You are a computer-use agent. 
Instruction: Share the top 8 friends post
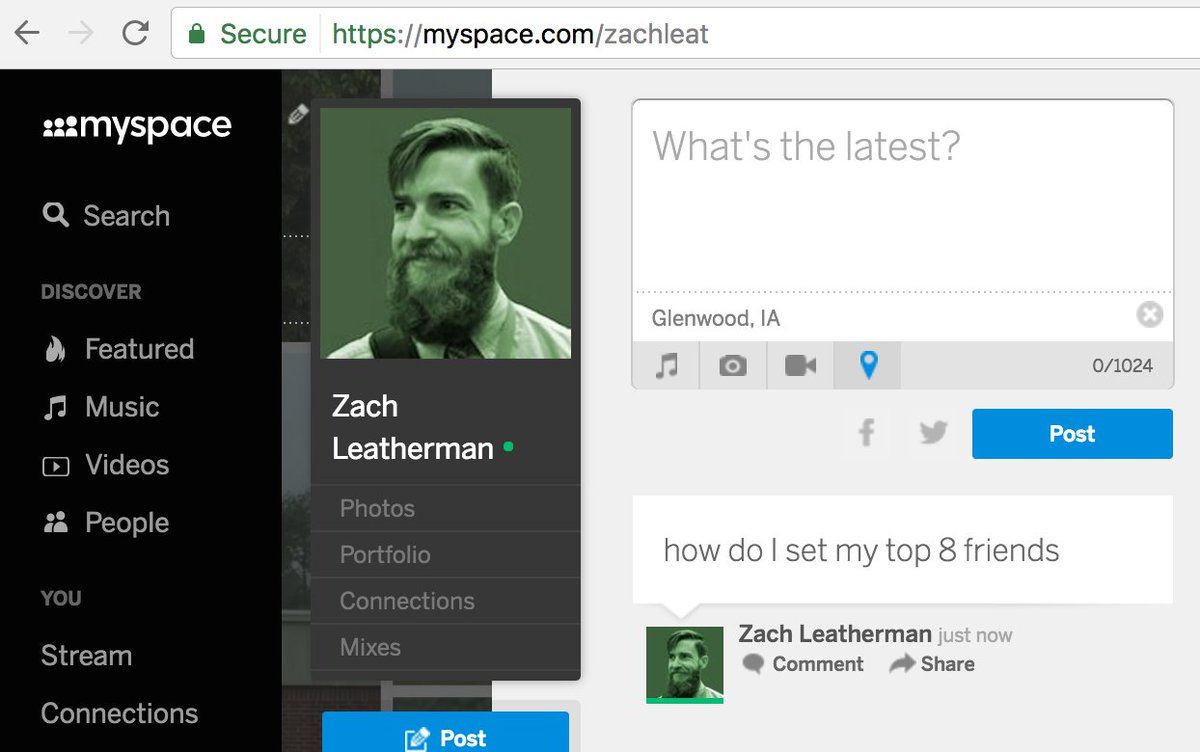pos(932,664)
